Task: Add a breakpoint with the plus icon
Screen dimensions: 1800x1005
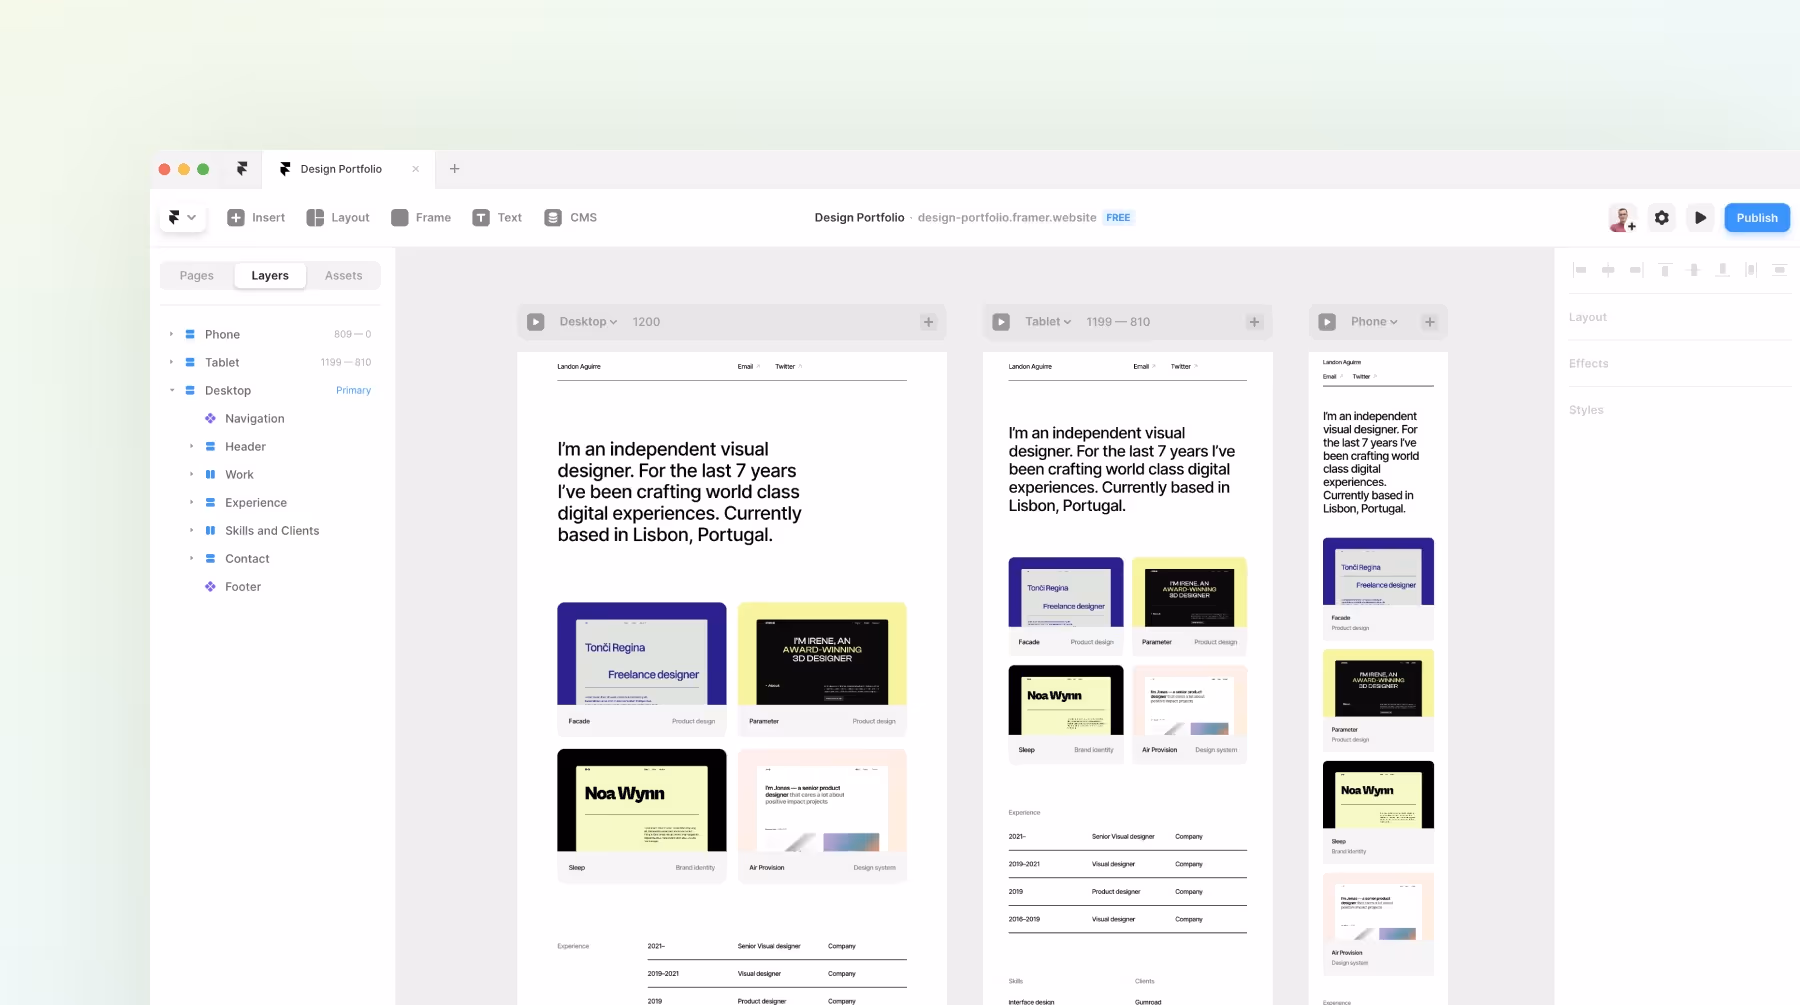Action: tap(928, 321)
